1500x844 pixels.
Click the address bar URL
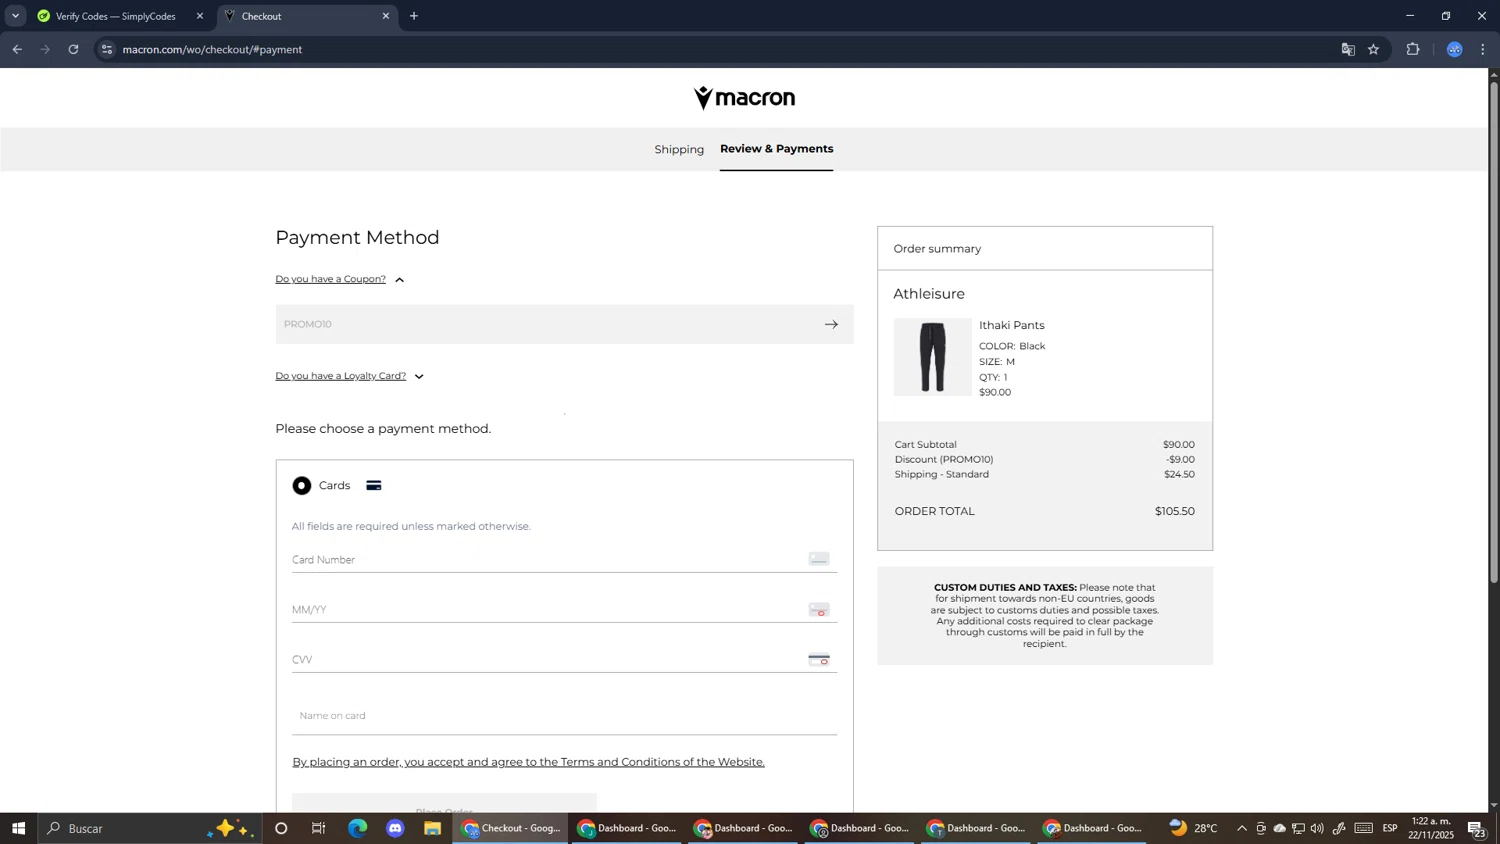point(212,49)
